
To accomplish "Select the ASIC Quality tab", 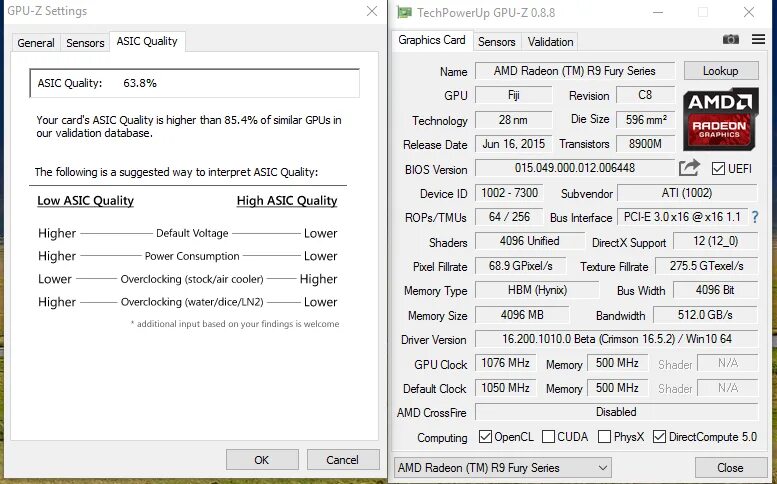I will (147, 41).
